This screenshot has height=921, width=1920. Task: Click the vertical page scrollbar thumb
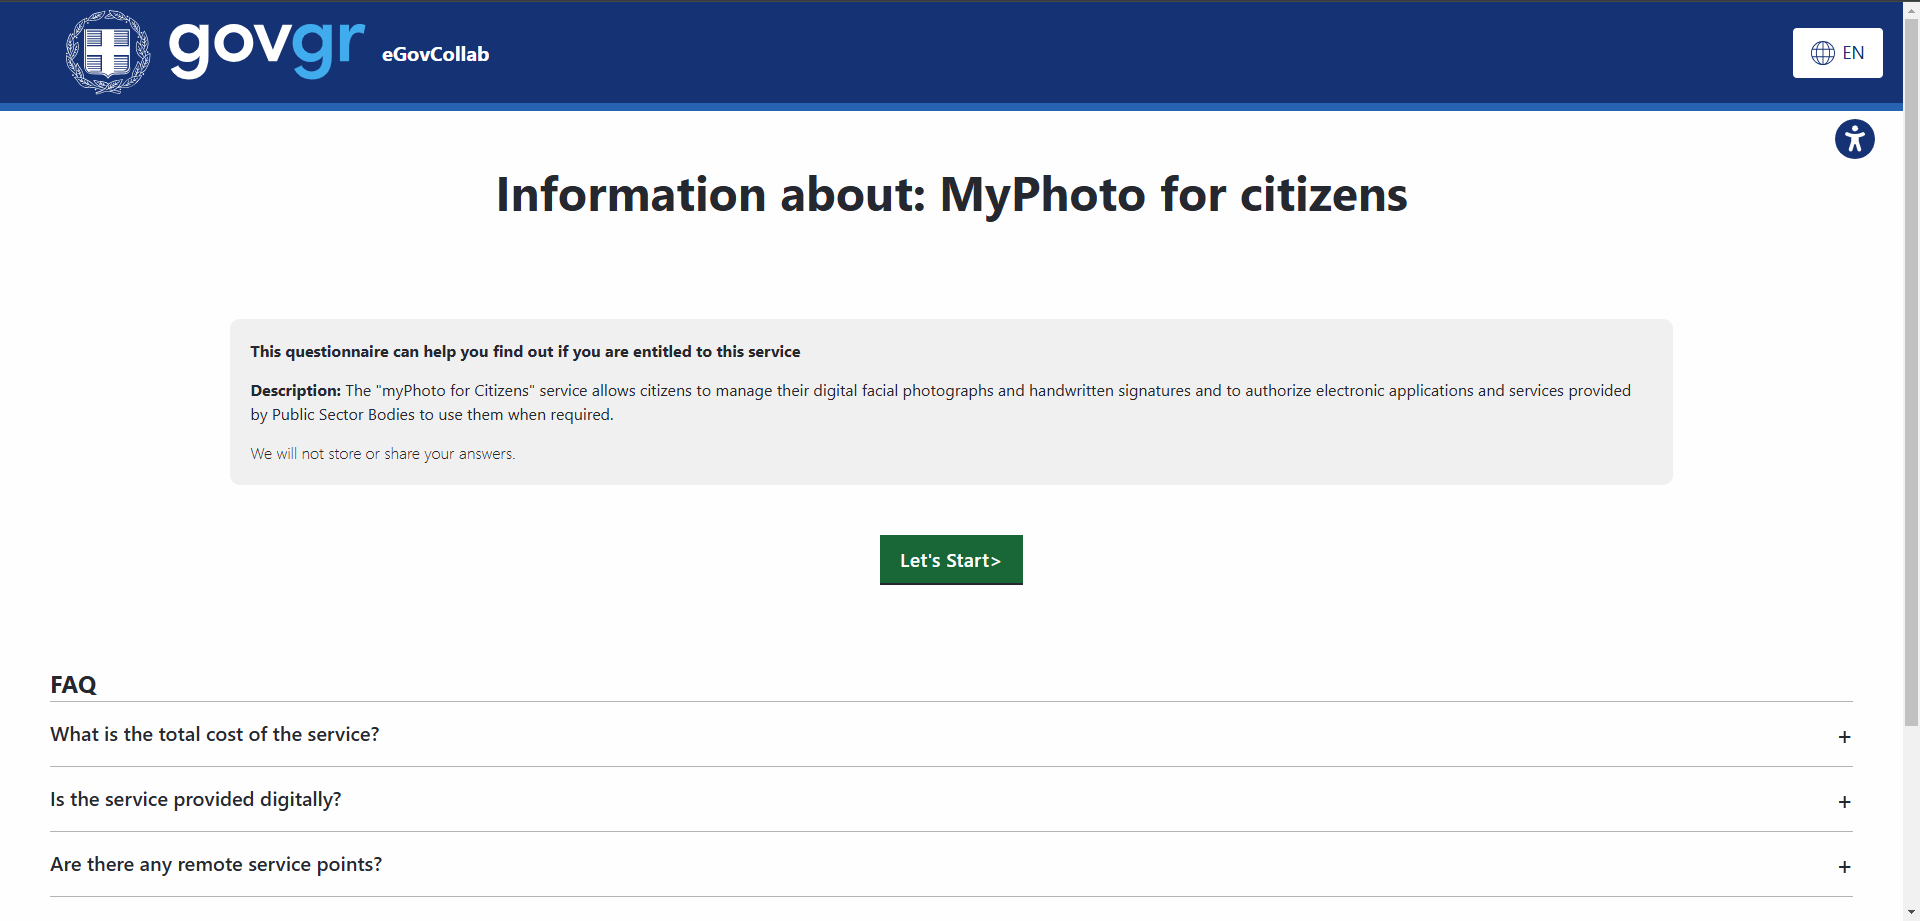point(1911,370)
